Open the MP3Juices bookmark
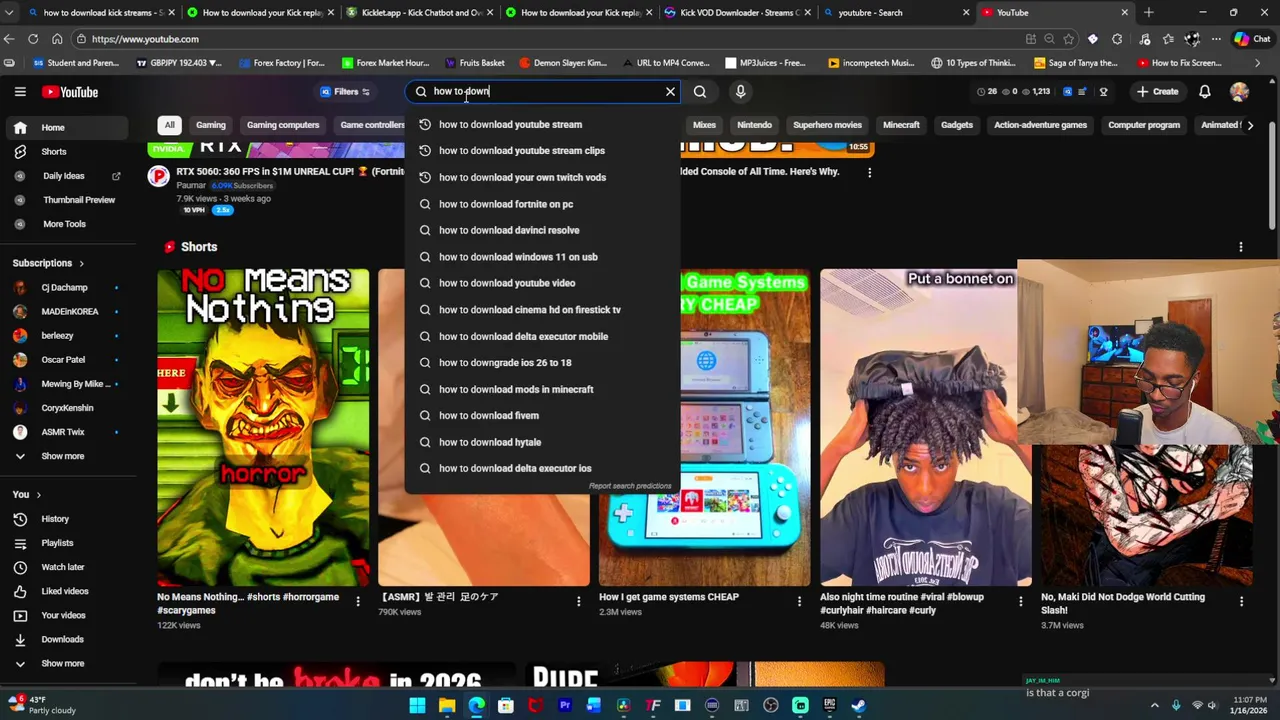 (765, 63)
